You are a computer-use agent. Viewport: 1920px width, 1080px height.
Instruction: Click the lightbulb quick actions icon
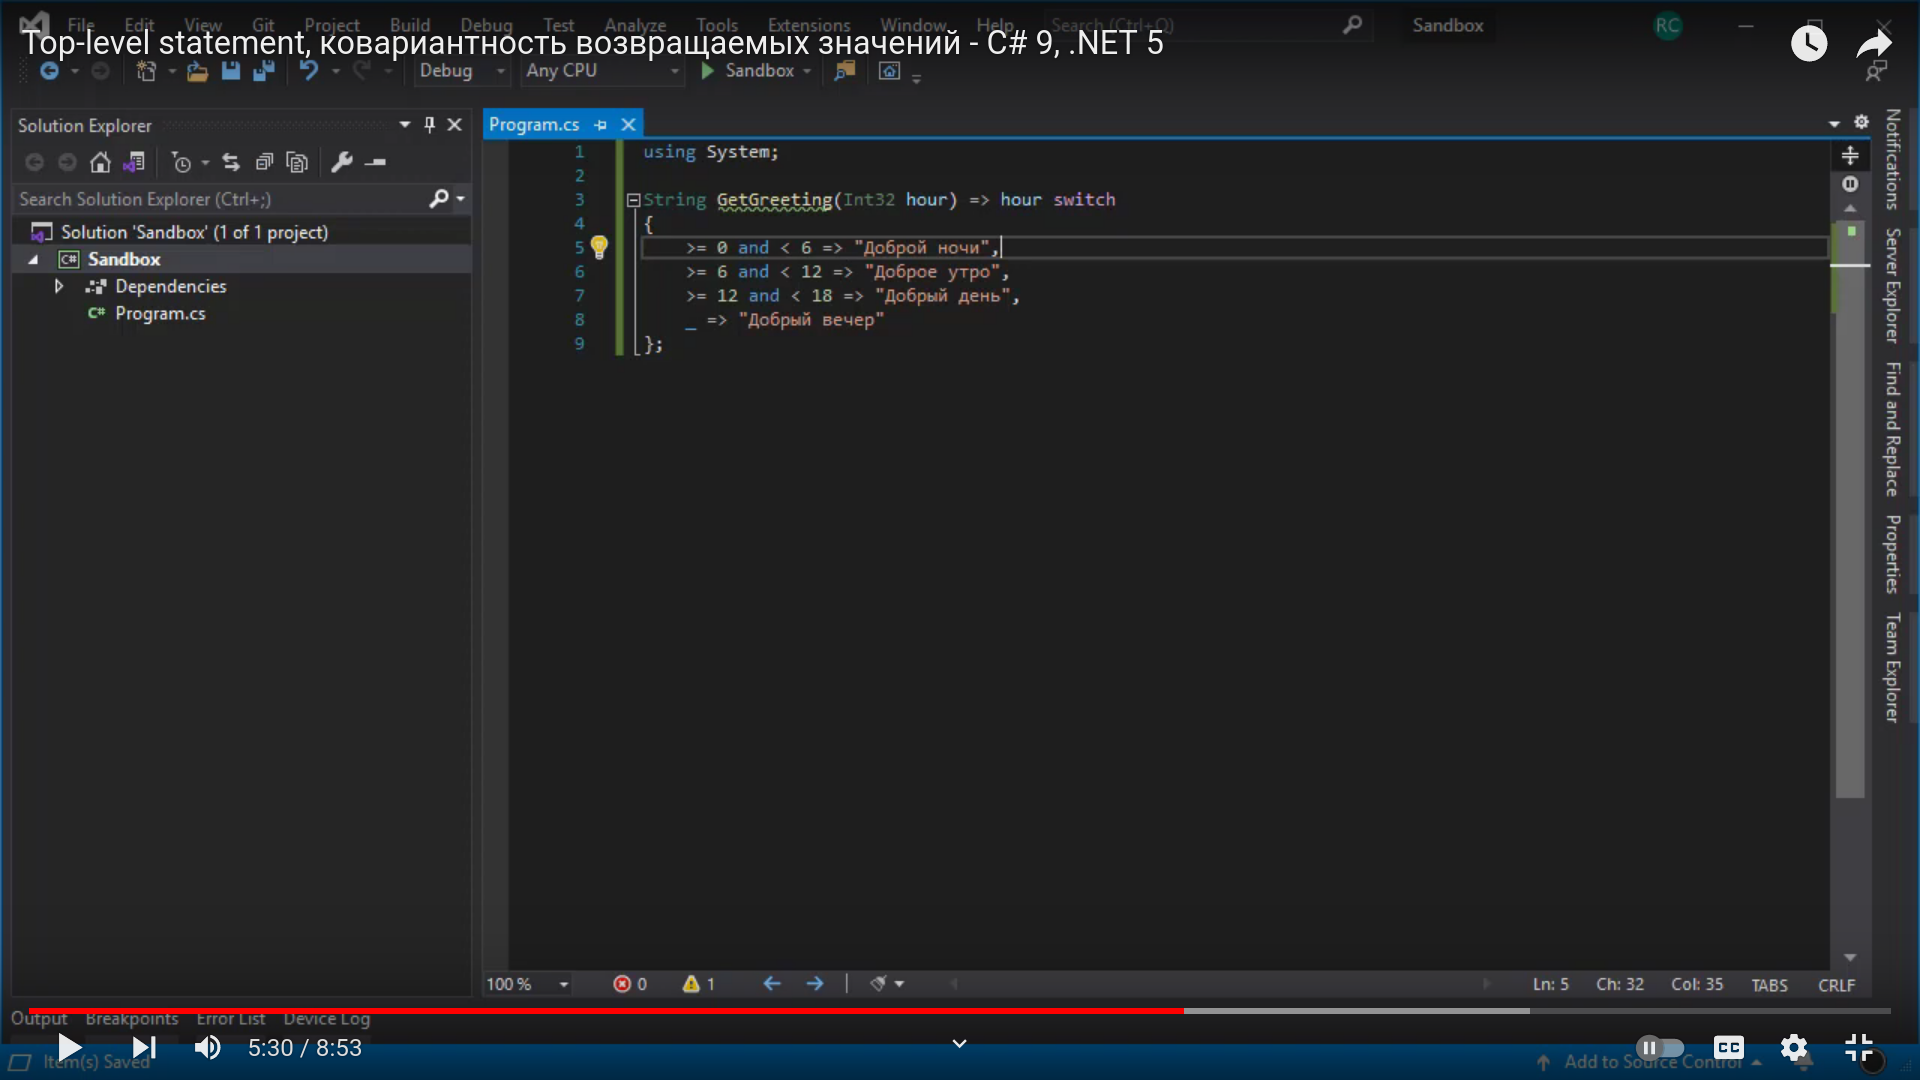(x=598, y=246)
